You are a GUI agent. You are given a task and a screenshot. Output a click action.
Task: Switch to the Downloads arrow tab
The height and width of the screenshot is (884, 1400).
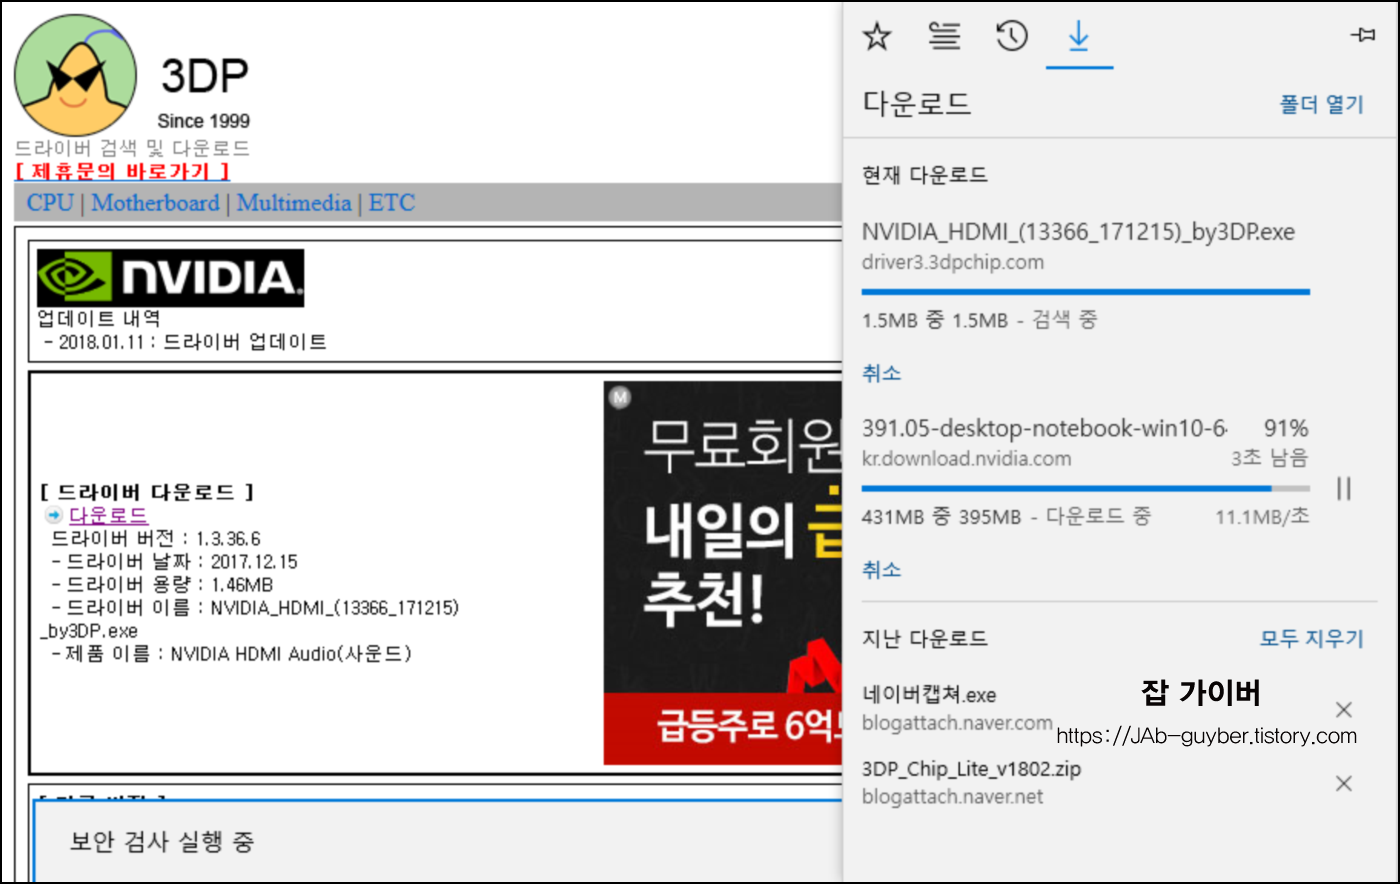click(x=1079, y=37)
